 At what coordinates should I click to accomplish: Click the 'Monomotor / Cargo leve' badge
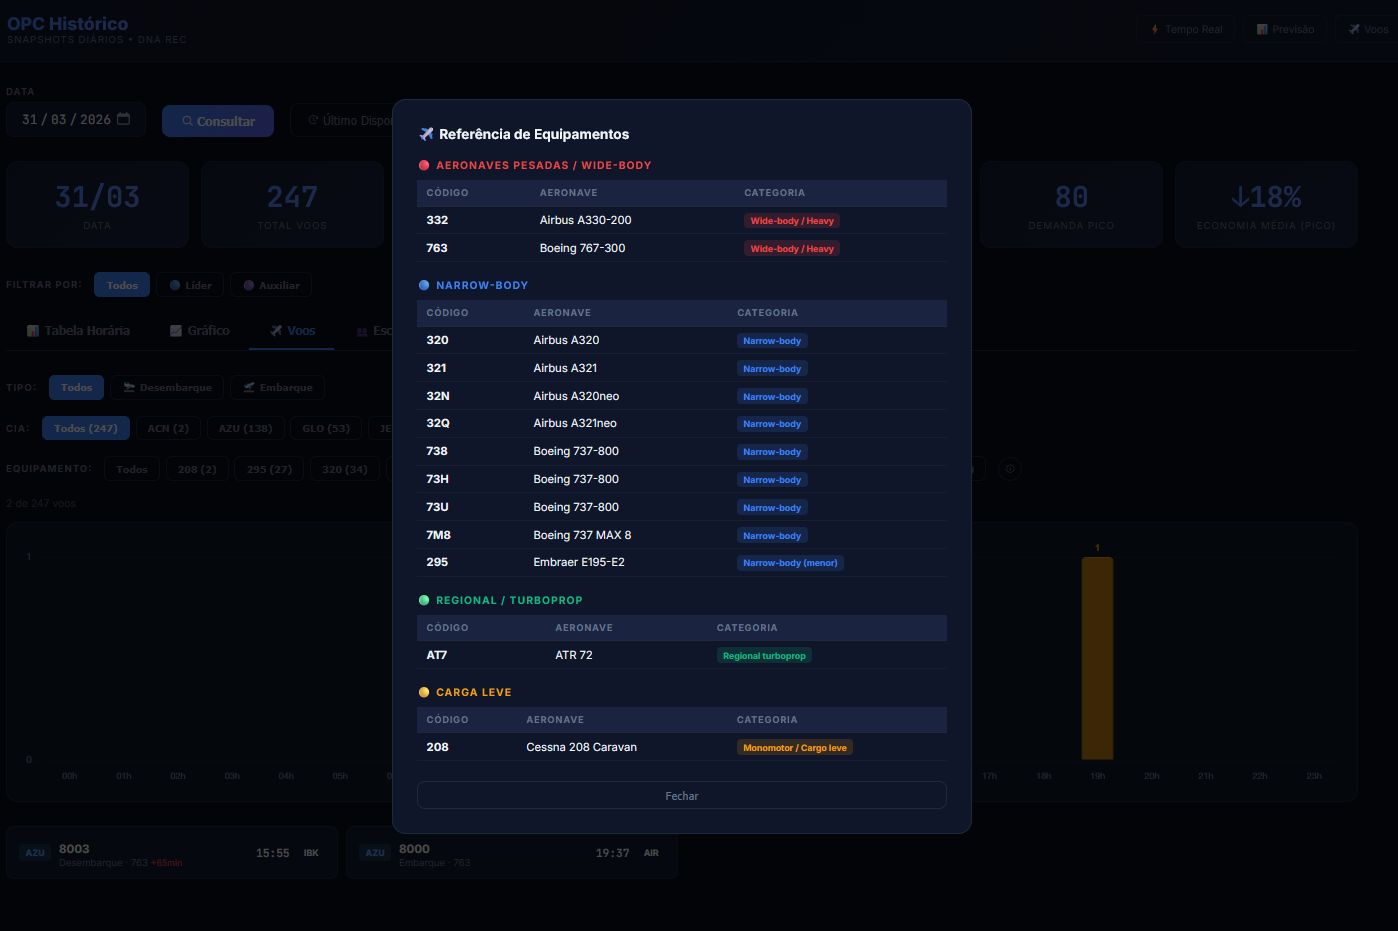(795, 748)
